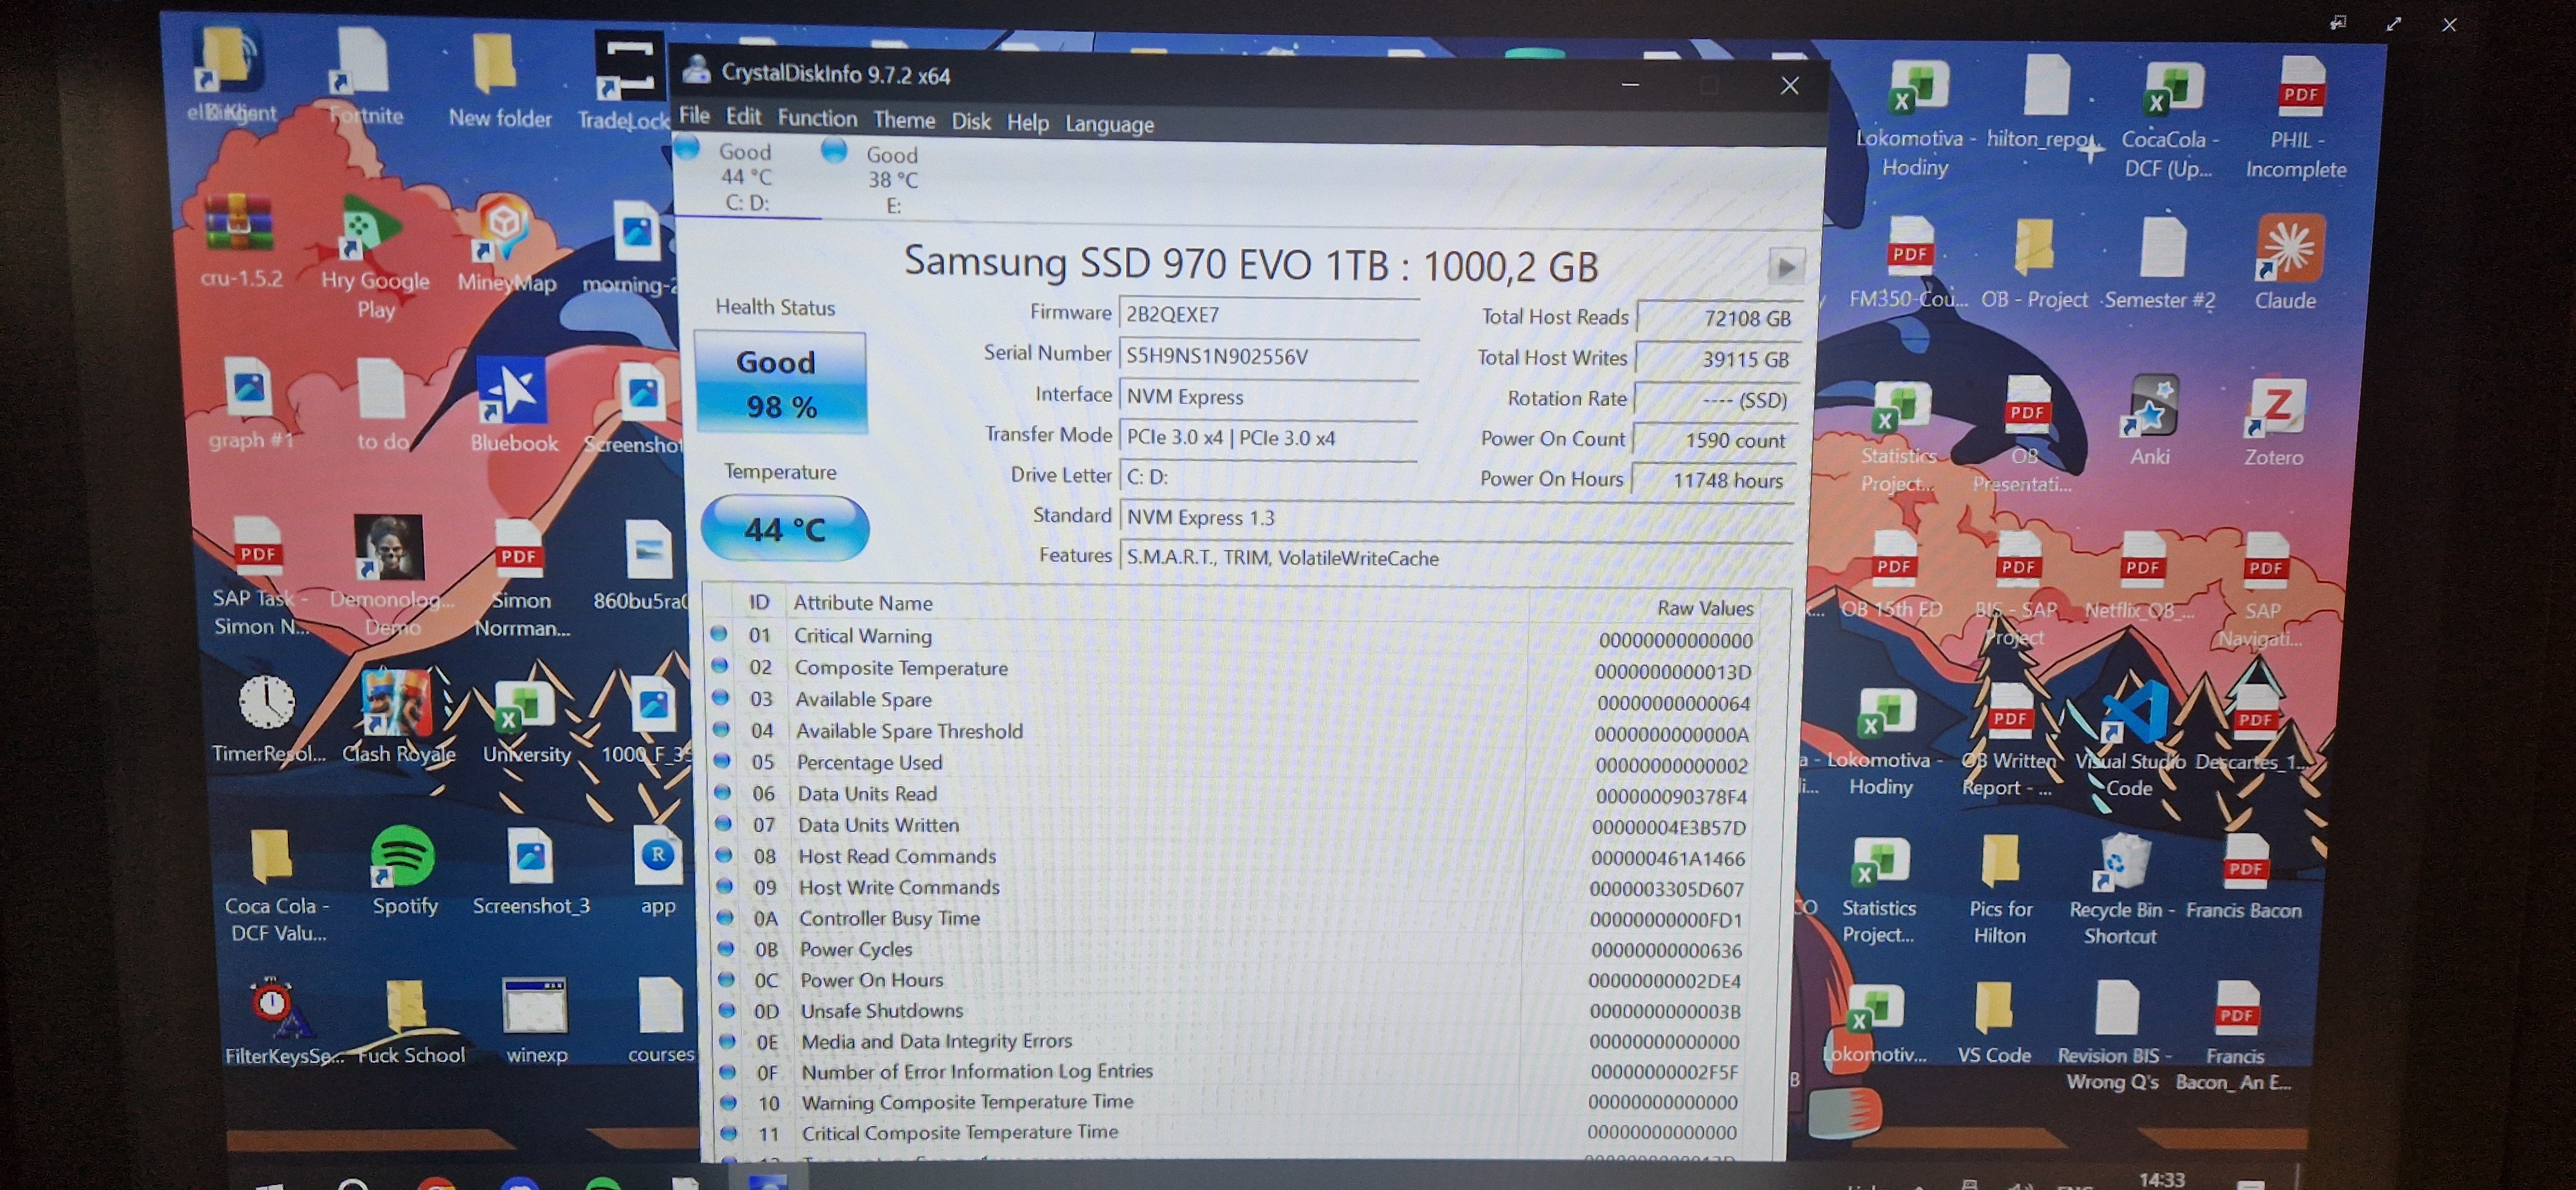The width and height of the screenshot is (2576, 1190).
Task: Click the status dot for Power Cycles
Action: [x=725, y=949]
